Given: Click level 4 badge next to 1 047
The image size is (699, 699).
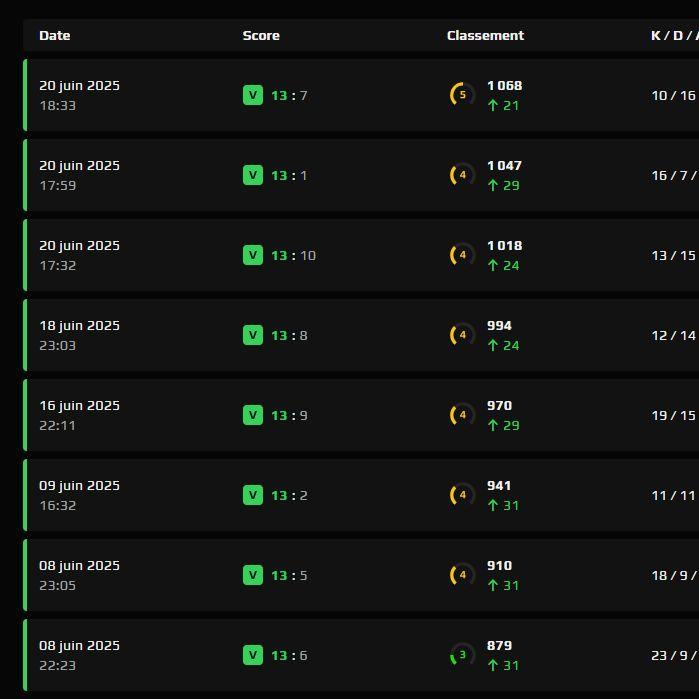Looking at the screenshot, I should pyautogui.click(x=462, y=175).
